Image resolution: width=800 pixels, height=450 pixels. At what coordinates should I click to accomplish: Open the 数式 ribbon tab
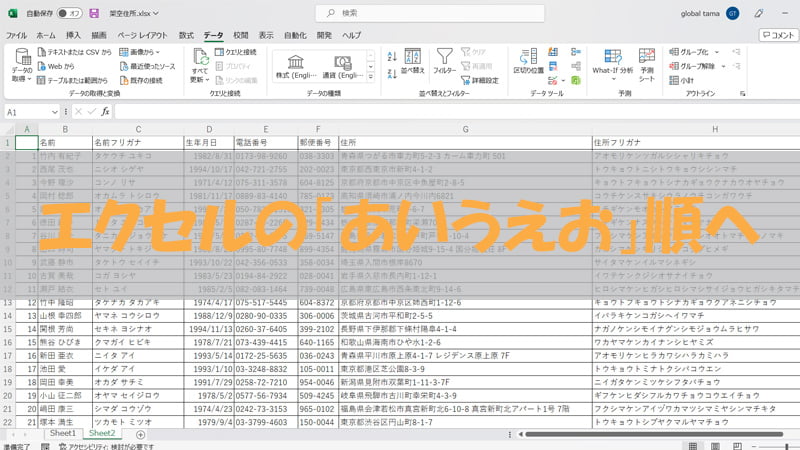(x=187, y=35)
